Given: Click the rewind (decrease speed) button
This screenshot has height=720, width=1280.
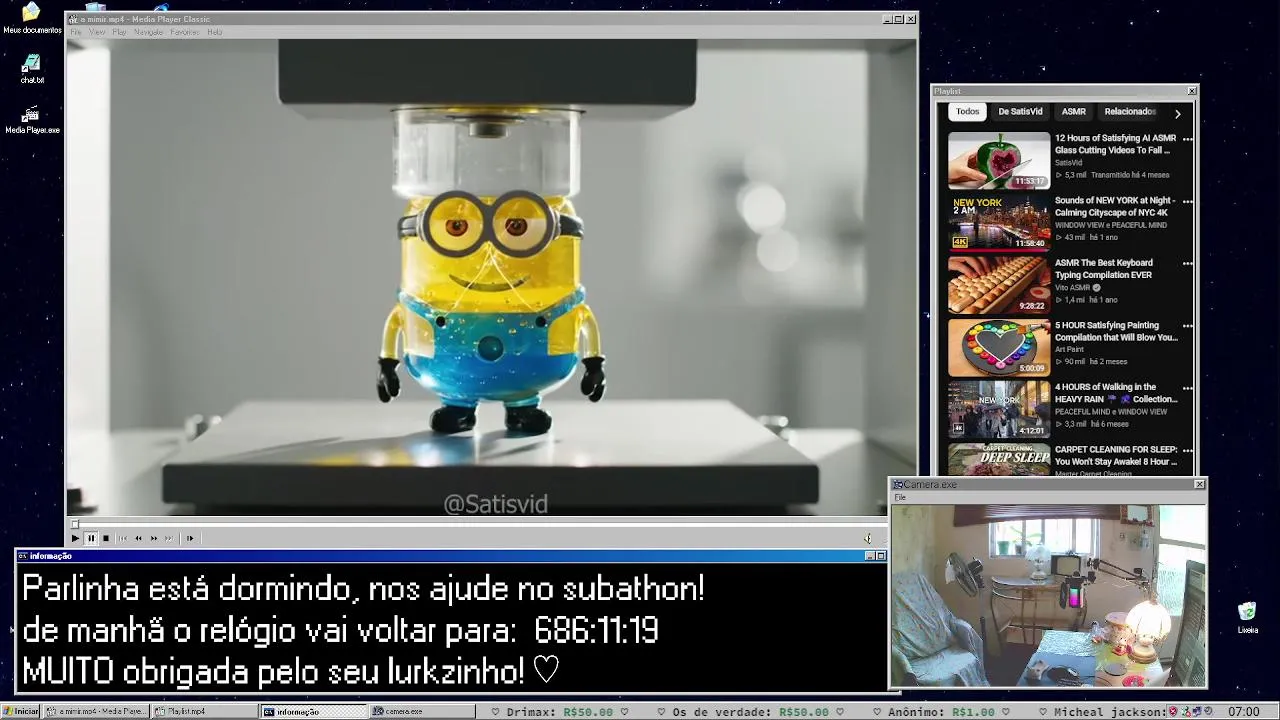Looking at the screenshot, I should click(138, 538).
